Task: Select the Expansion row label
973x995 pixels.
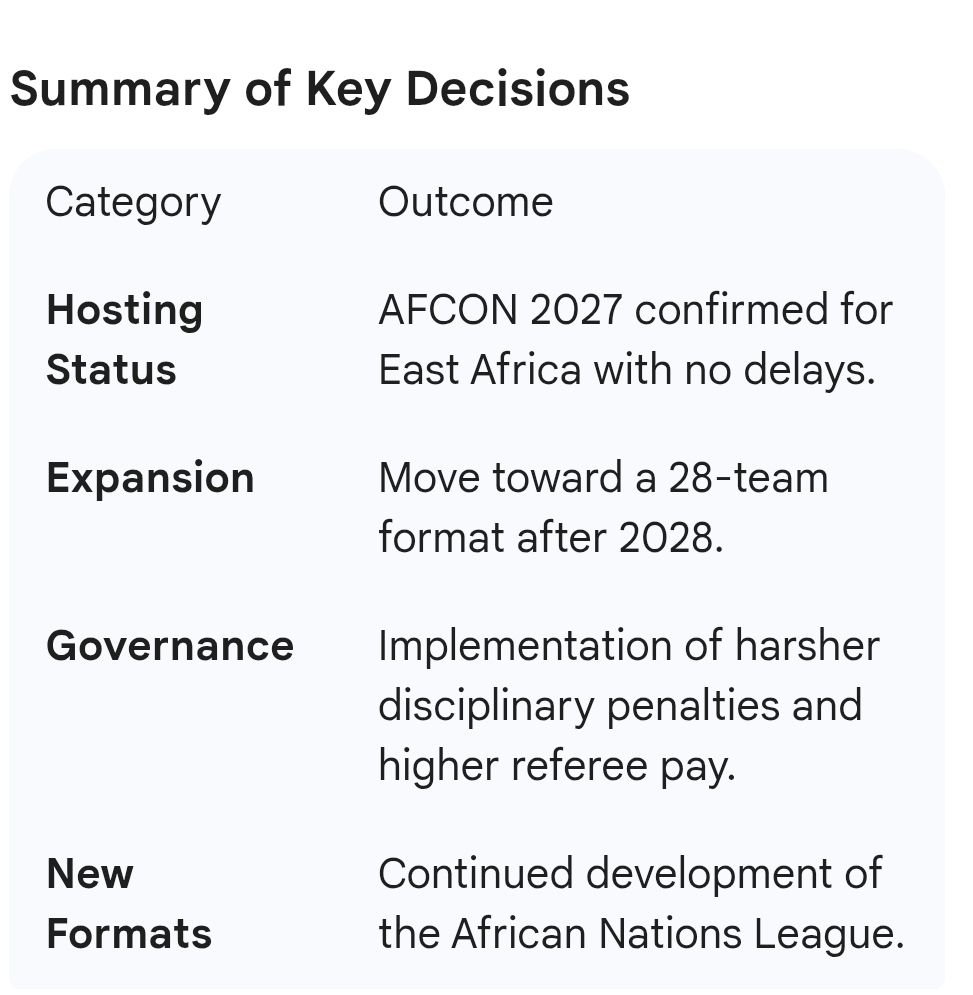Action: [x=150, y=478]
